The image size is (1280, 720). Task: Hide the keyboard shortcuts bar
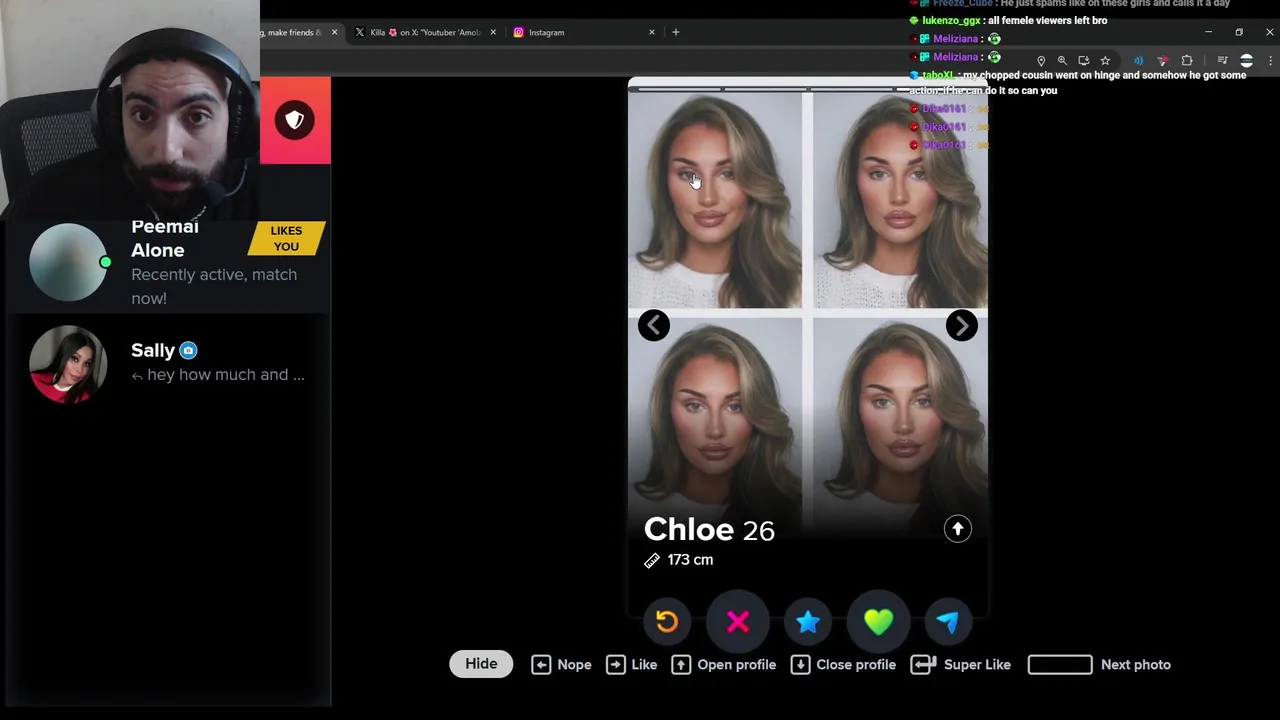[x=481, y=664]
